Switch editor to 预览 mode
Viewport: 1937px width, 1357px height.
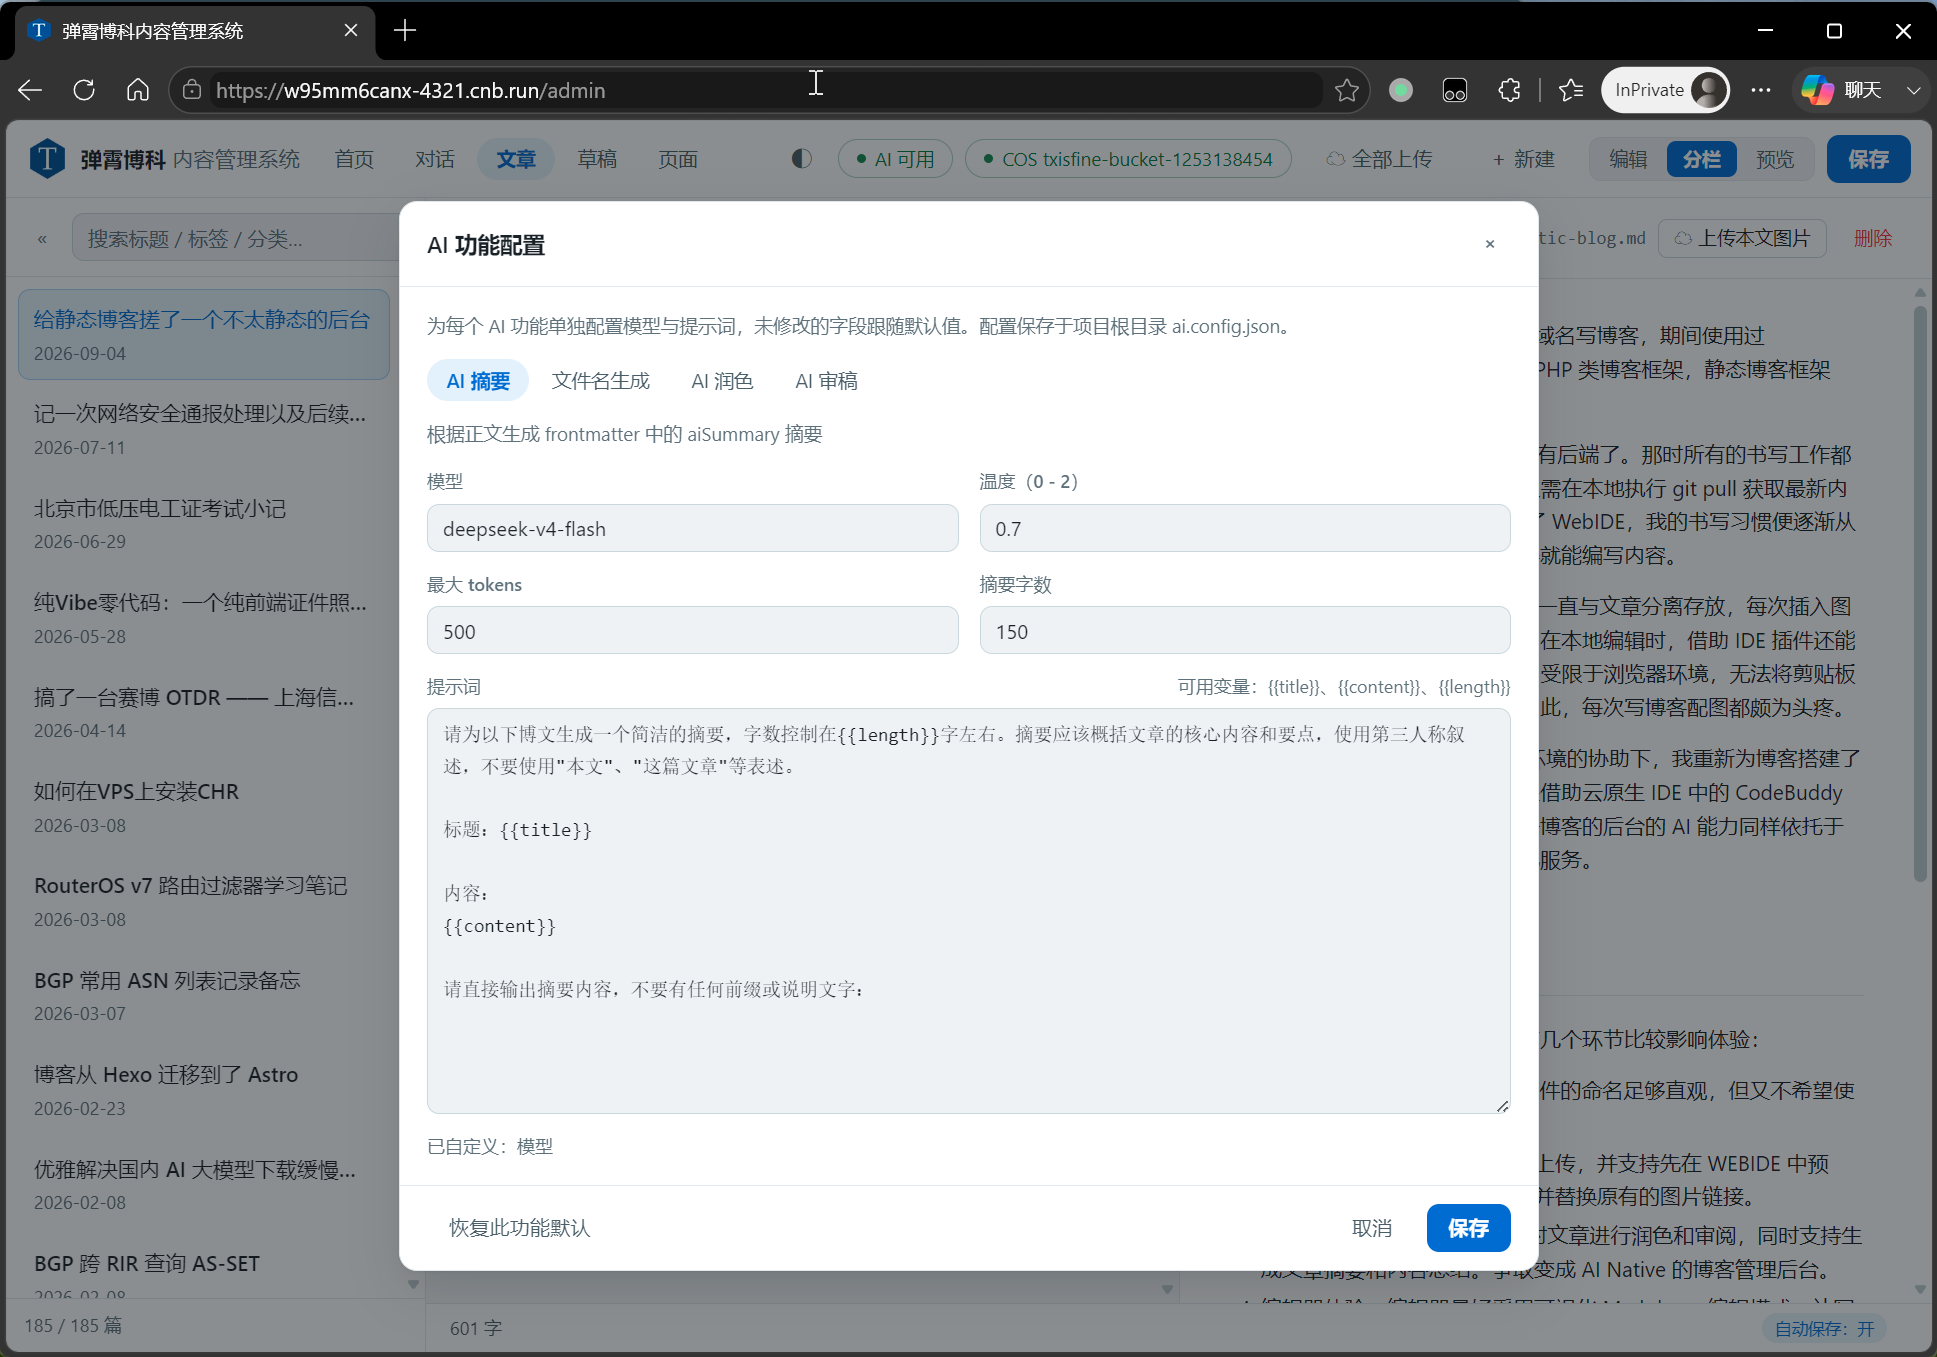(1775, 159)
